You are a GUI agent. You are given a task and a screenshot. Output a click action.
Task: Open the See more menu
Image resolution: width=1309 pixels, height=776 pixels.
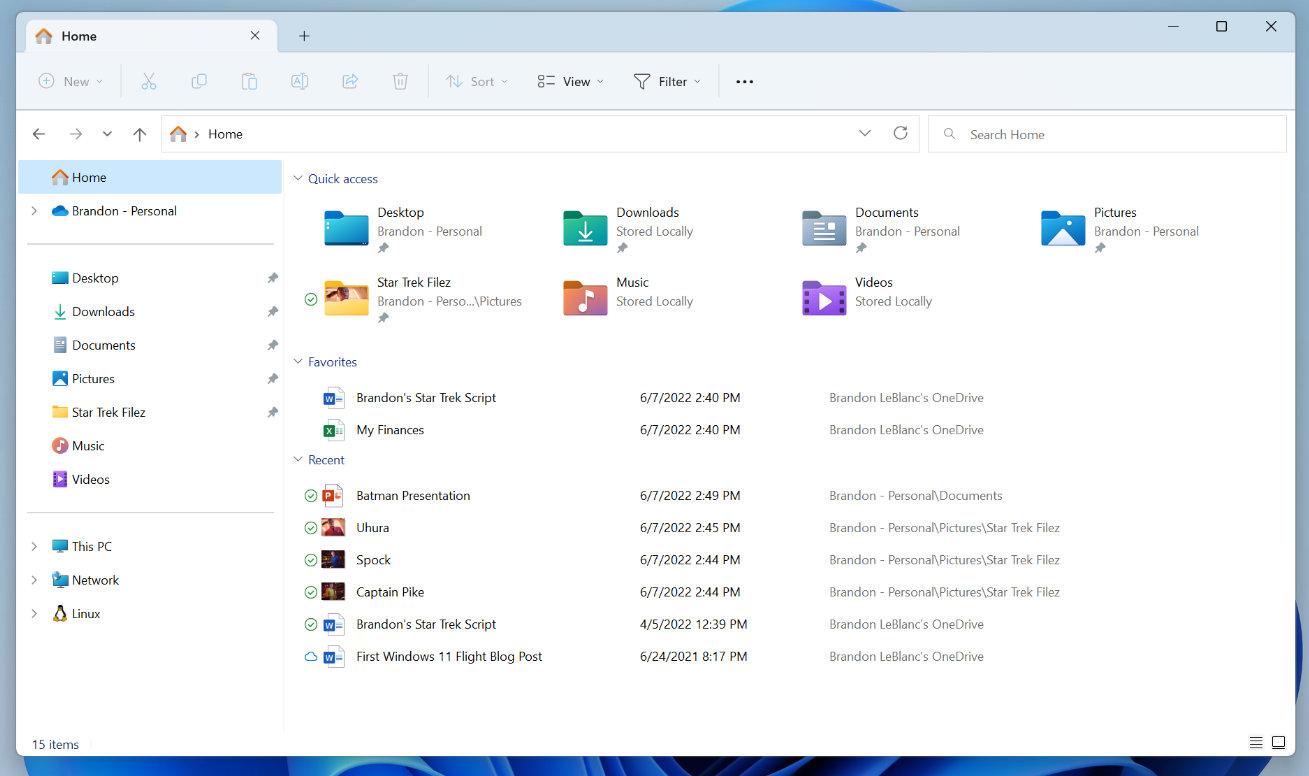744,81
